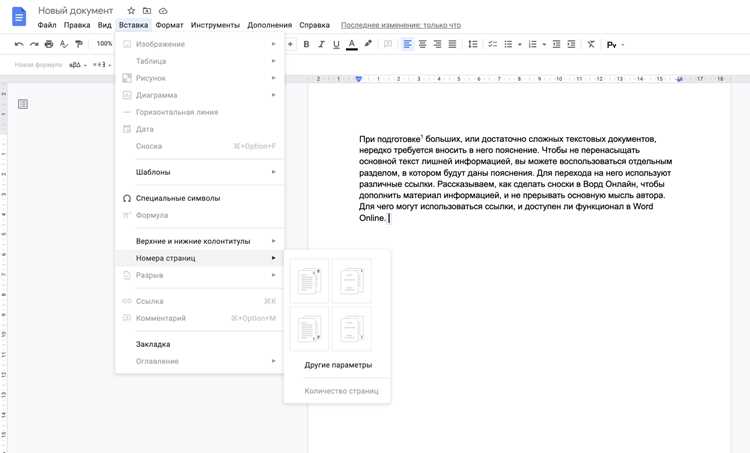This screenshot has height=453, width=750.
Task: Open the Правка menu
Action: click(77, 25)
